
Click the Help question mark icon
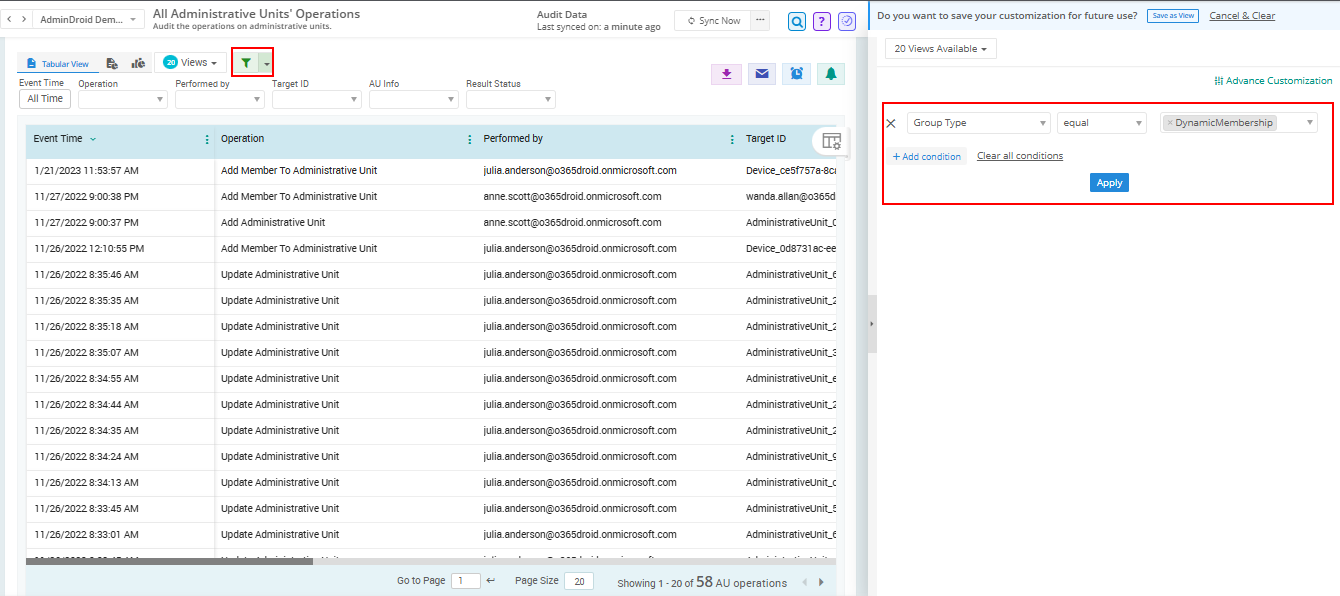click(821, 21)
